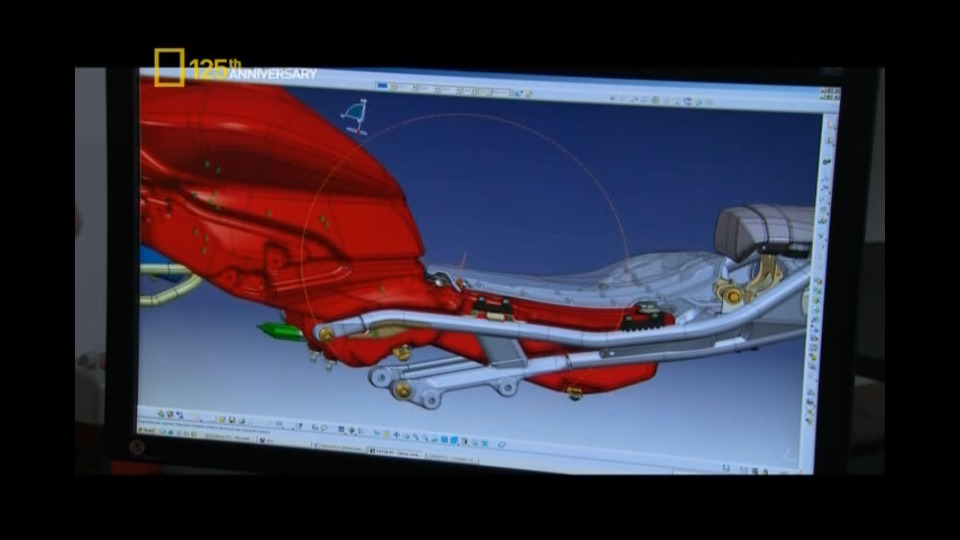Open the third graphic properties dropdown
The height and width of the screenshot is (540, 960).
(429, 88)
